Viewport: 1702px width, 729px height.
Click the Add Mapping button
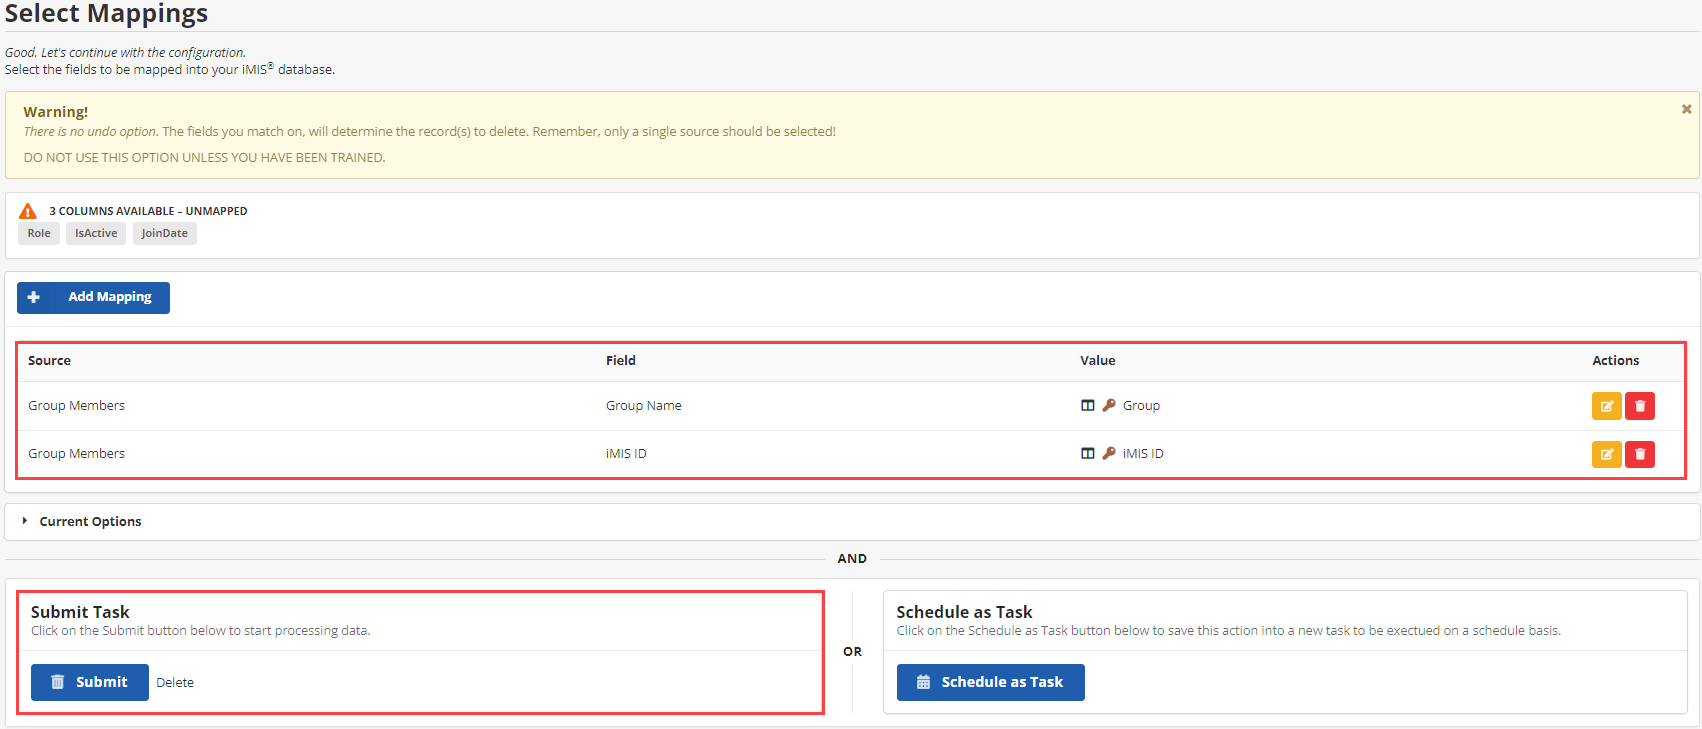point(93,298)
